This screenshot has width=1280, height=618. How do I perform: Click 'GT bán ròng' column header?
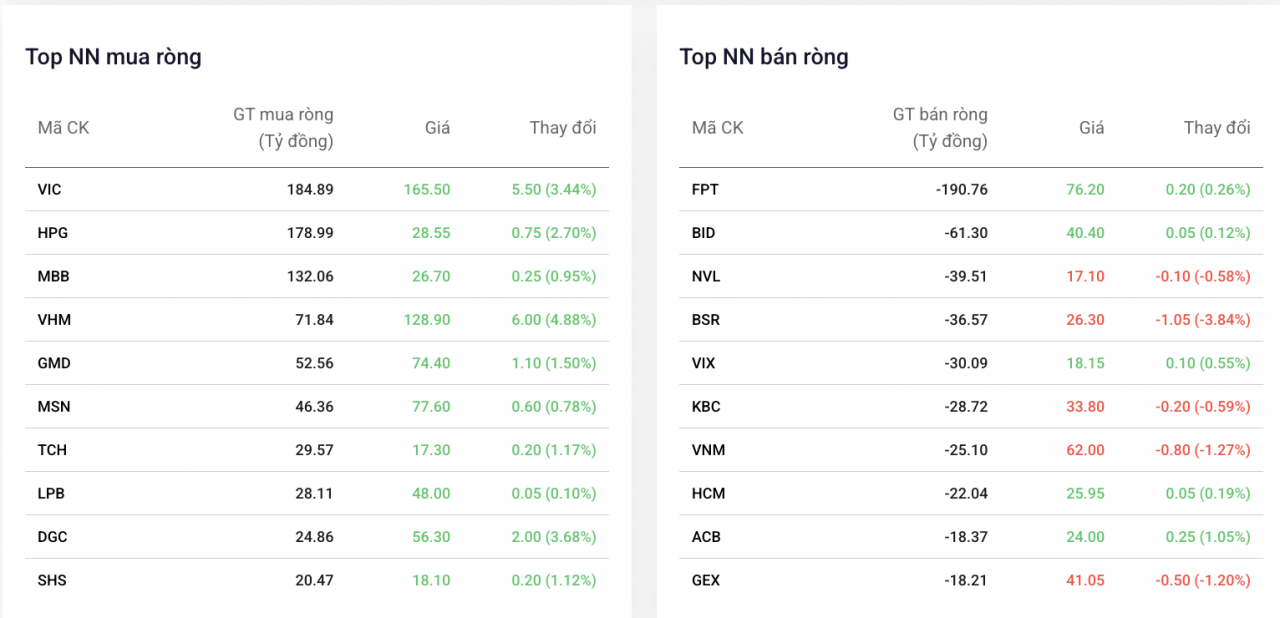click(939, 128)
